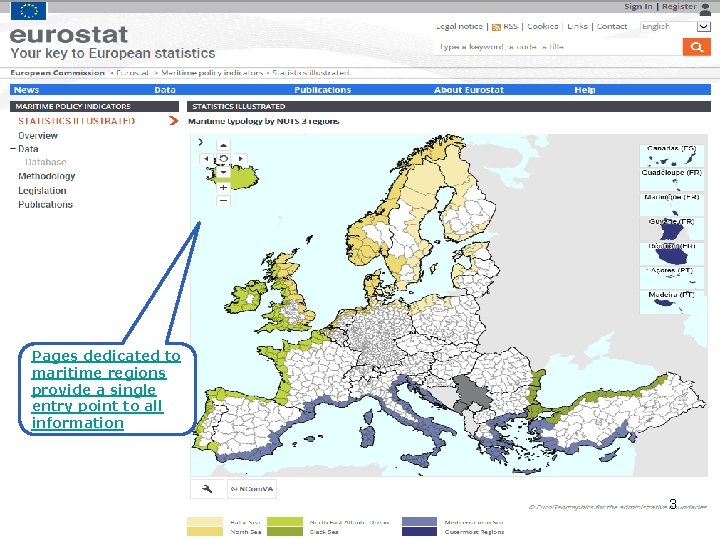Click the Statistics Illustrated panel header
720x540 pixels.
click(449, 106)
